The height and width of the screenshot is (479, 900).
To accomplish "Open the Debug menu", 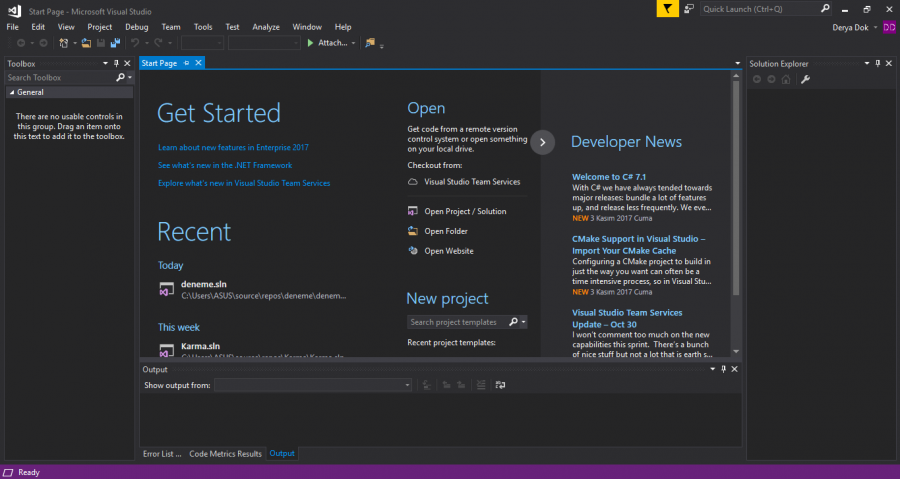I will pos(136,27).
